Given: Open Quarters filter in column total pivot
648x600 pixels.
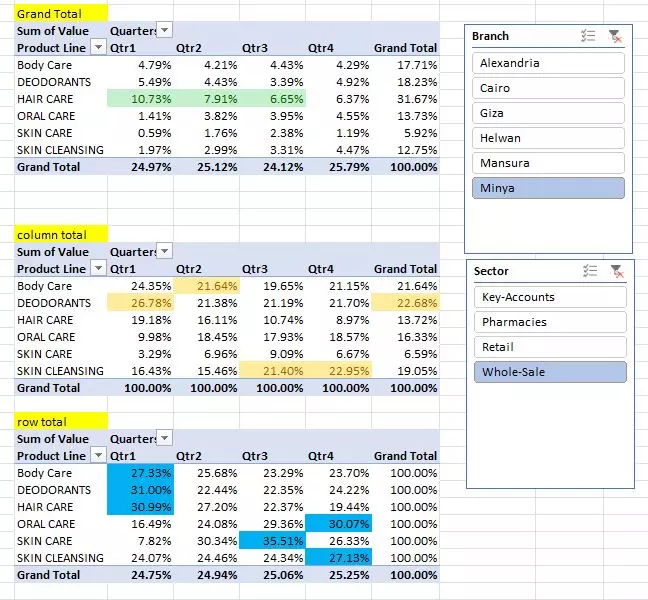Looking at the screenshot, I should (165, 252).
